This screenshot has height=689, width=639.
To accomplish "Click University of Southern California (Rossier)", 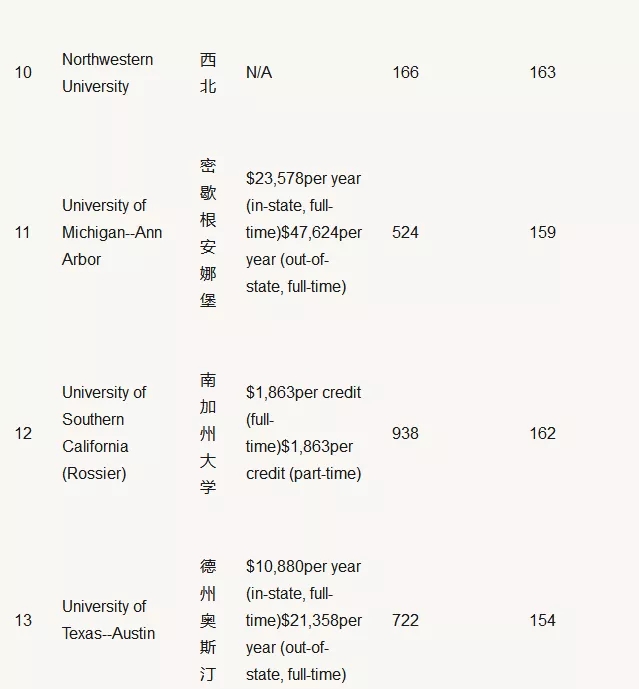I will 104,433.
